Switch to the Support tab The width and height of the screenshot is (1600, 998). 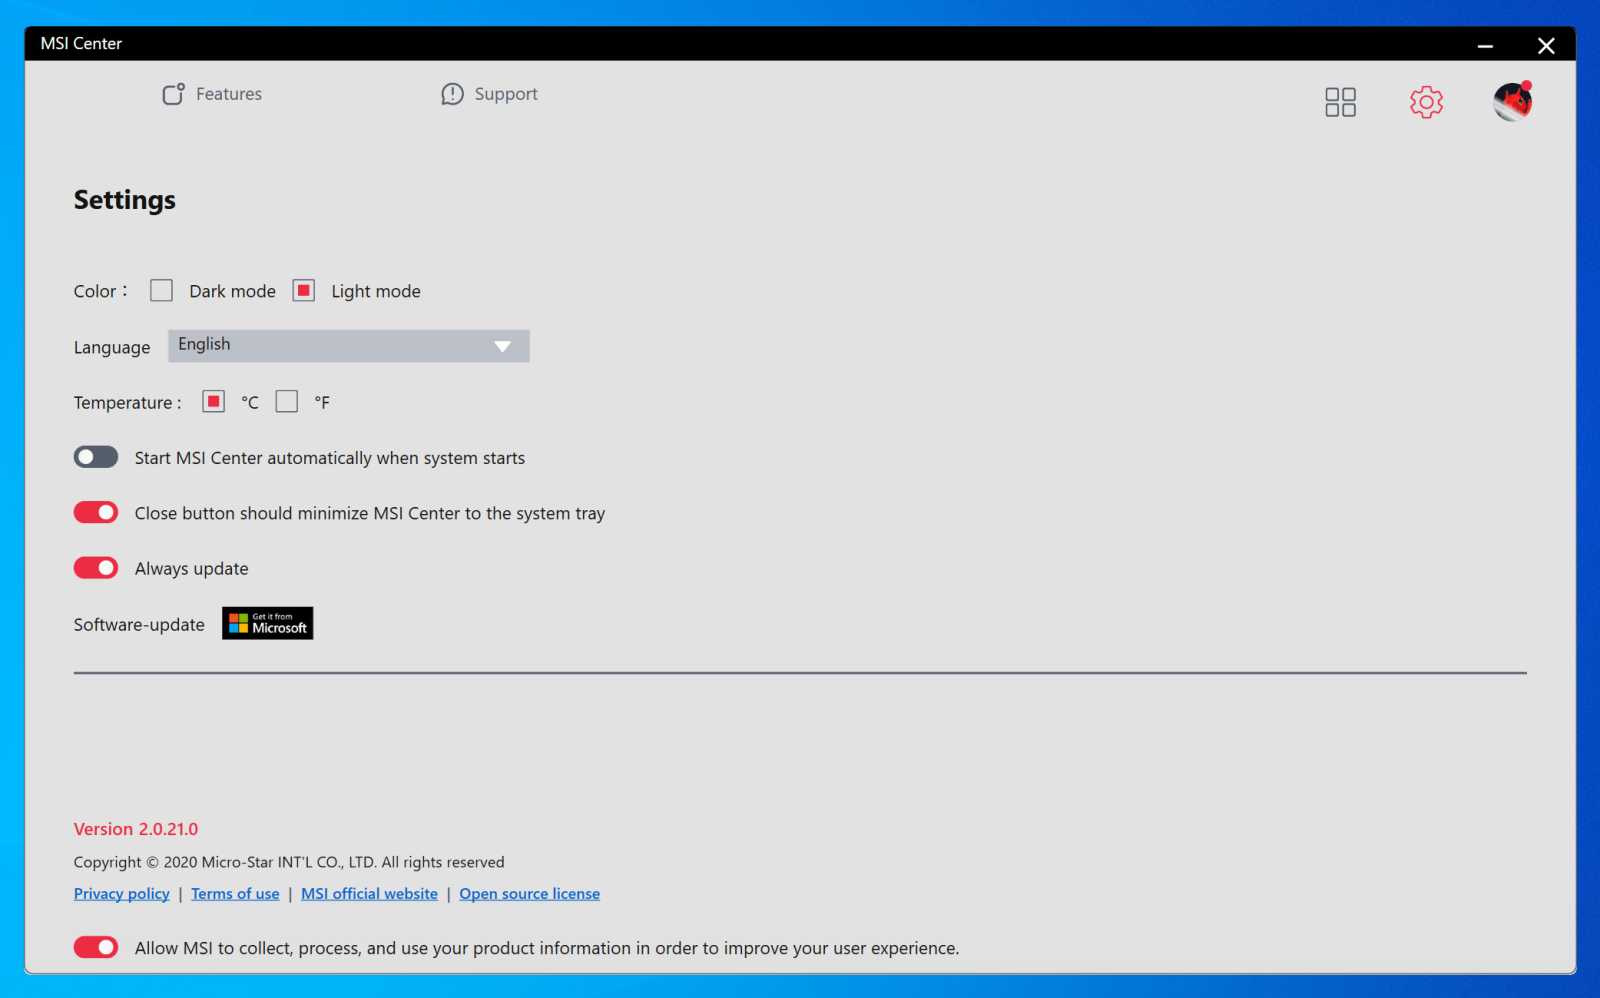pos(489,94)
